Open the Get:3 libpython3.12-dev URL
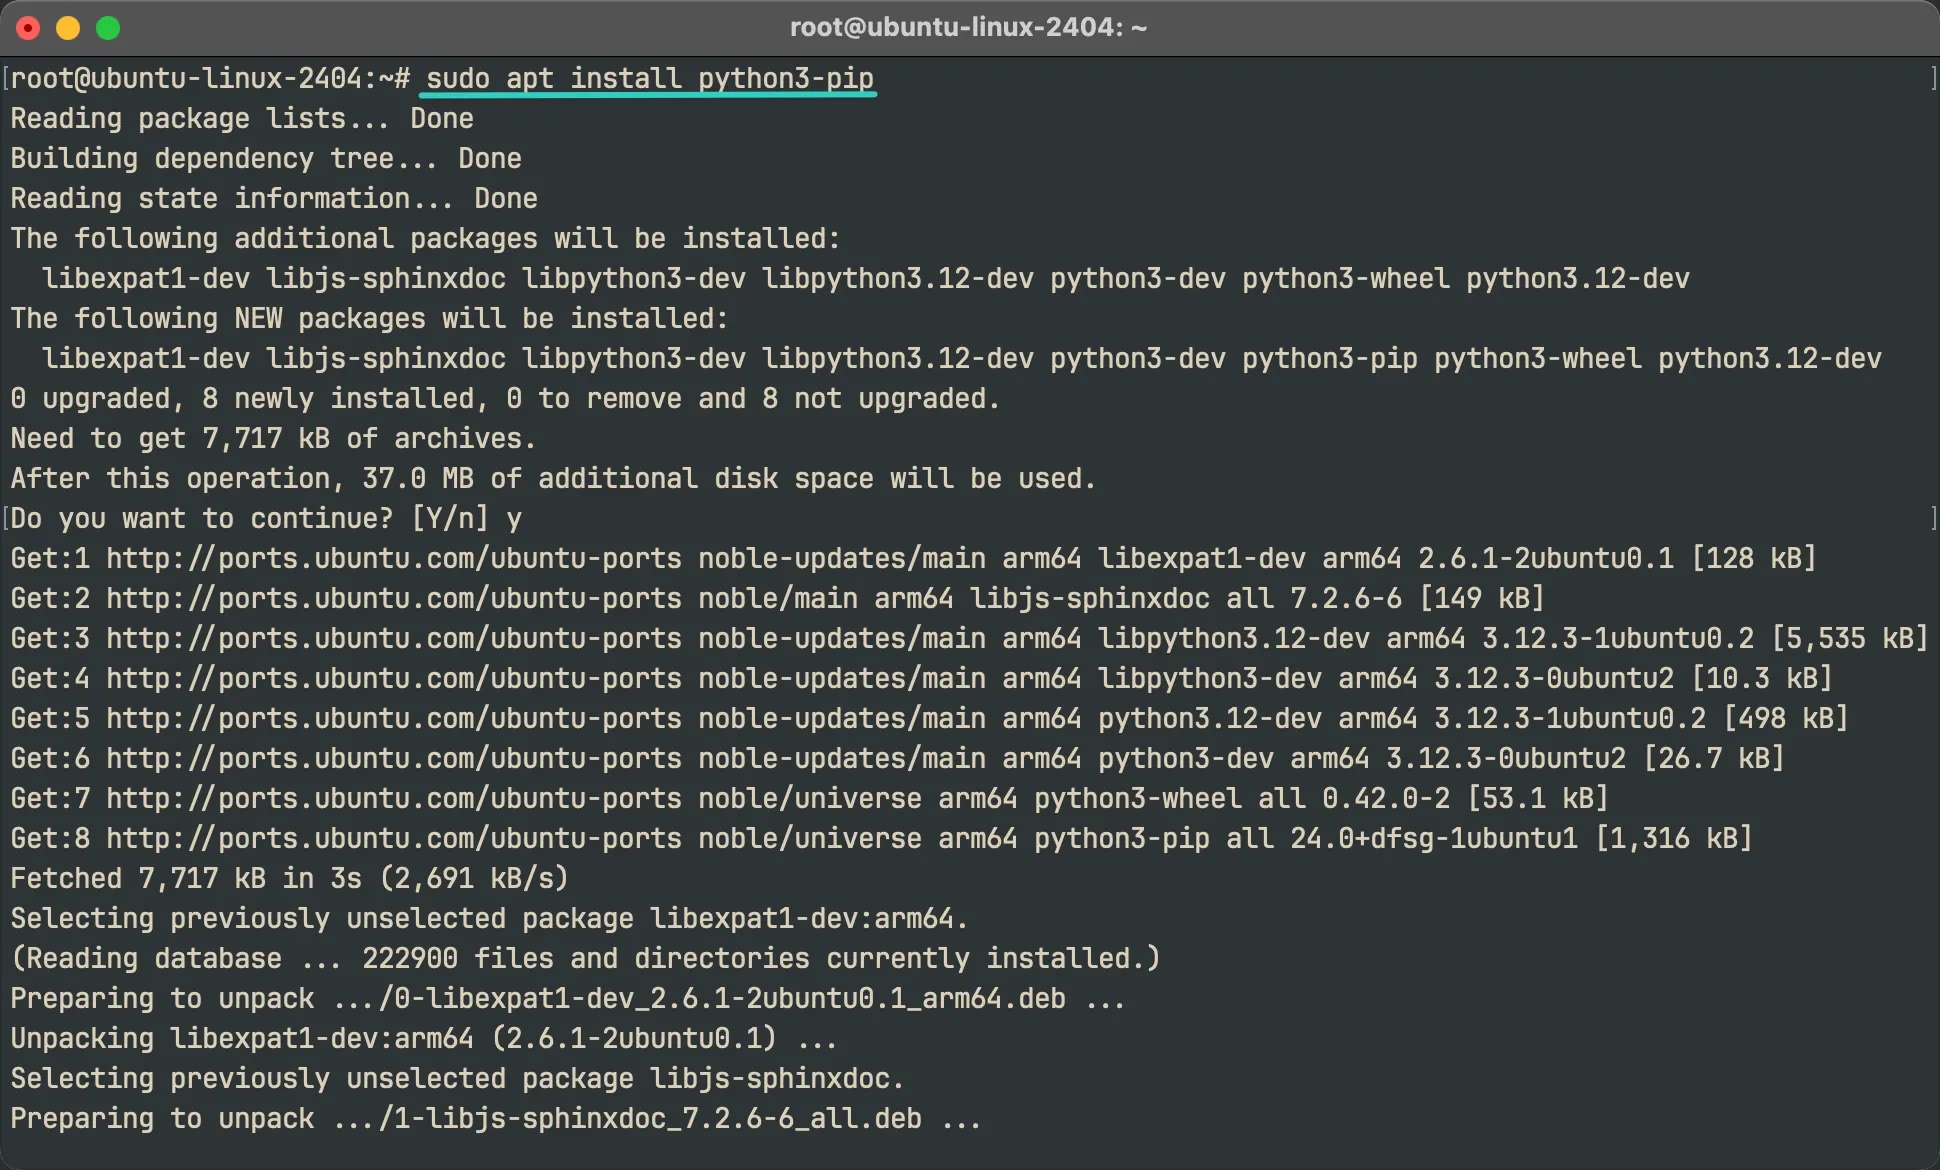 393,638
